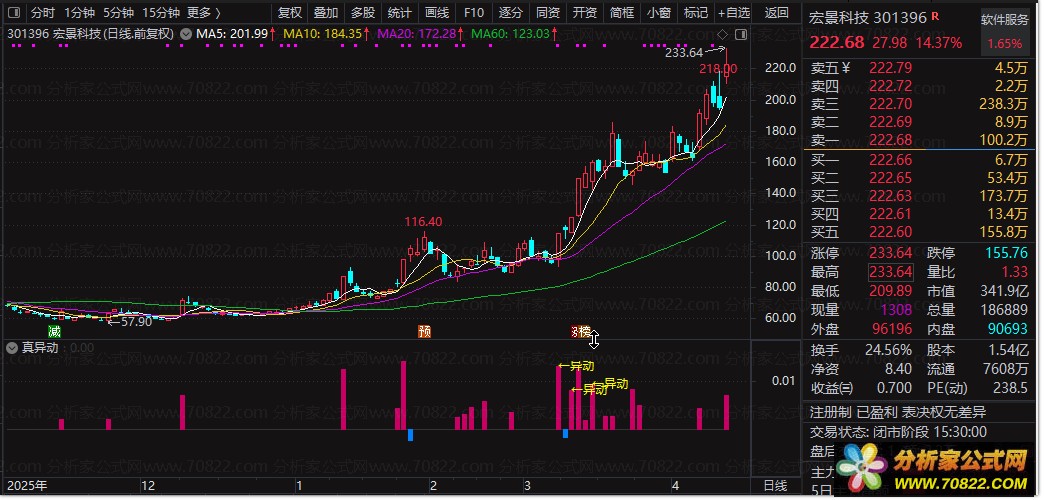Click the orange 预 marker on chart
The width and height of the screenshot is (1044, 500).
424,331
